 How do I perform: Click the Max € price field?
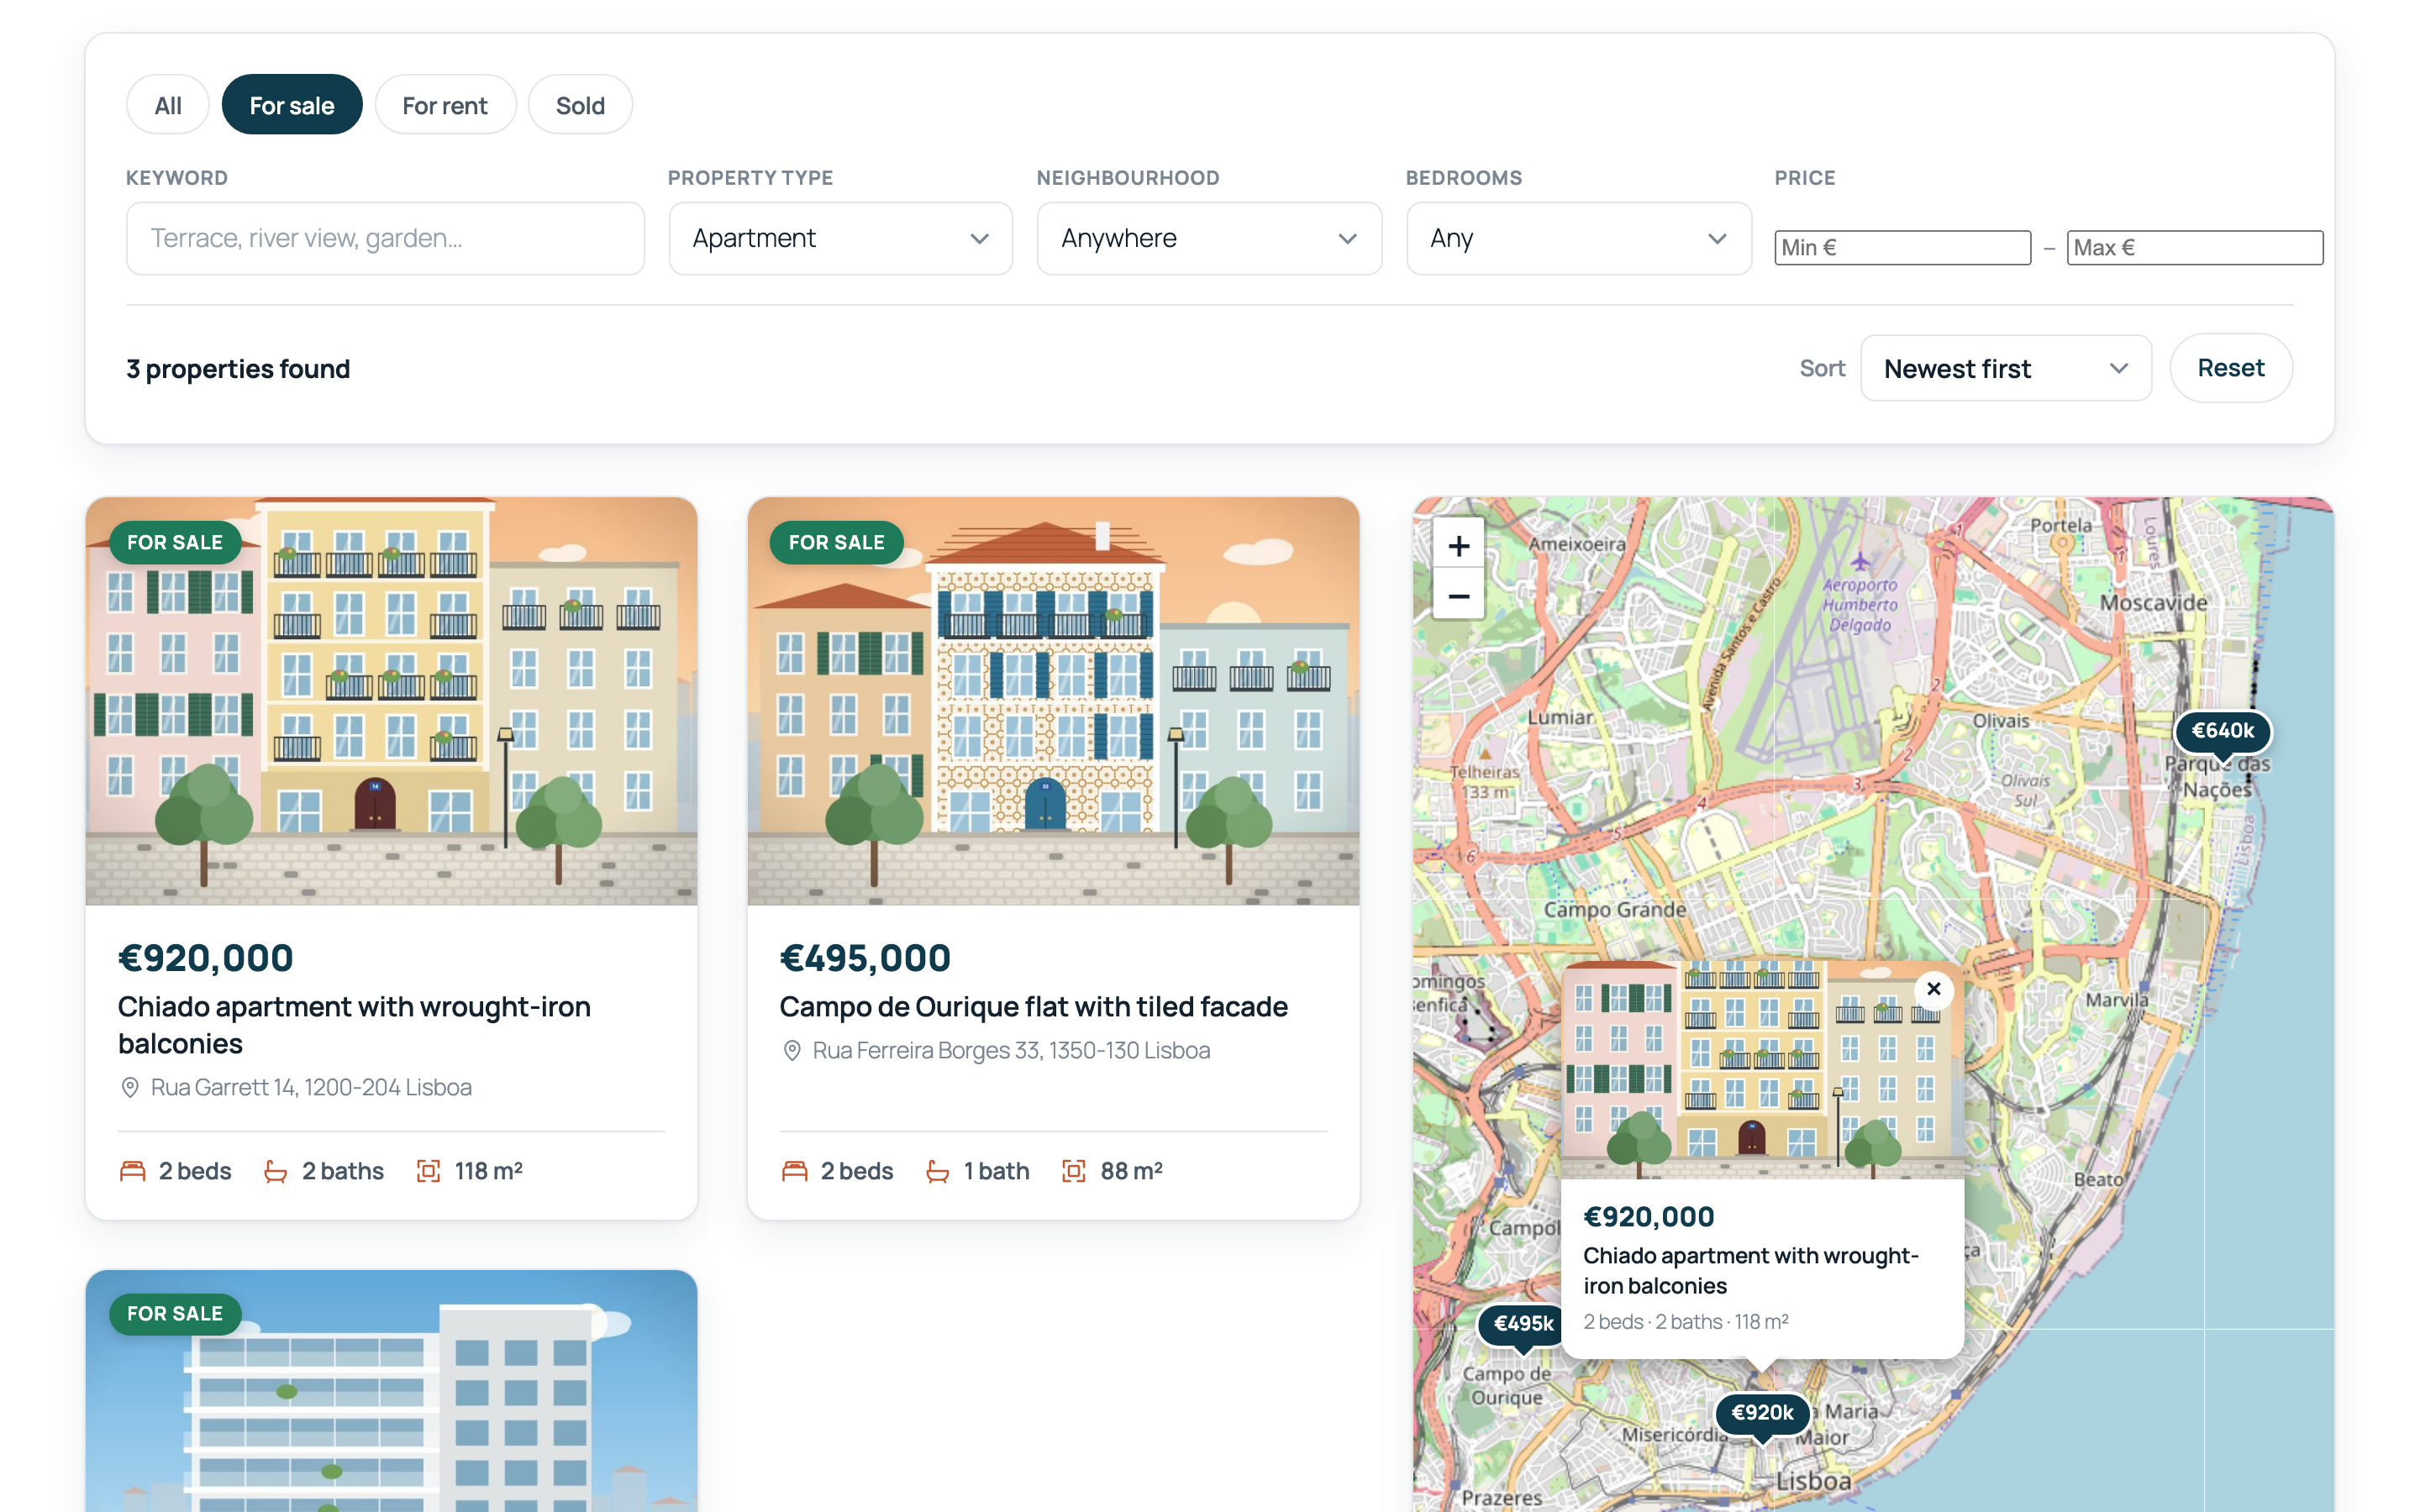coord(2194,248)
